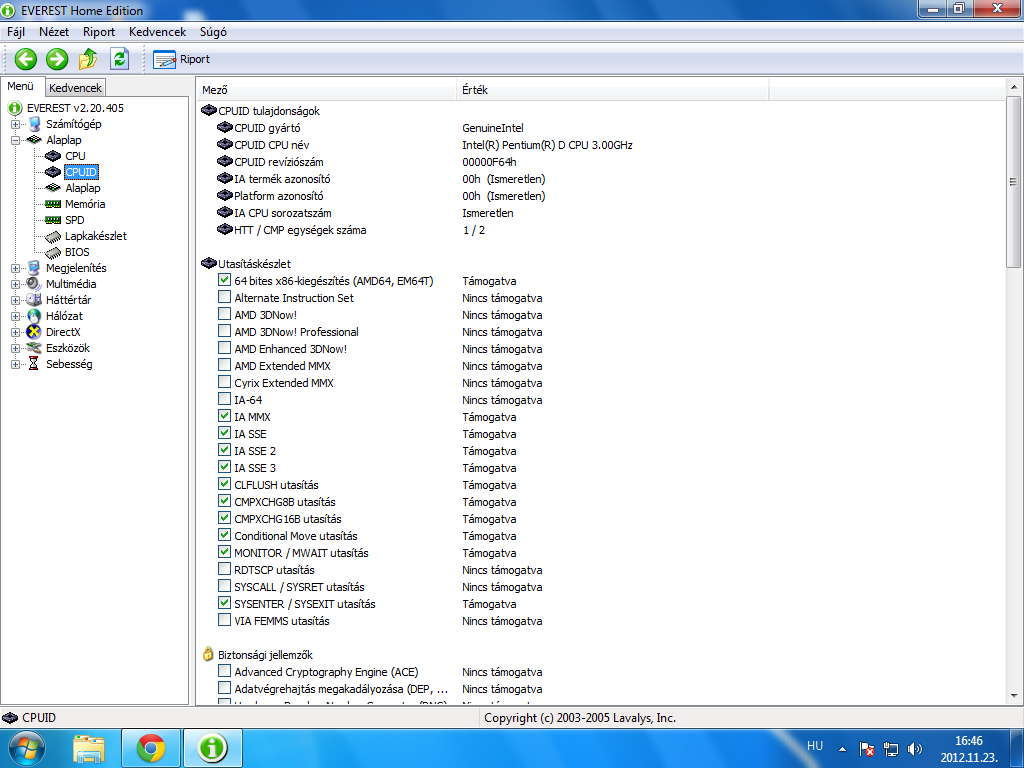Click the vertical scrollbar up arrow
Image resolution: width=1024 pixels, height=768 pixels.
1014,87
